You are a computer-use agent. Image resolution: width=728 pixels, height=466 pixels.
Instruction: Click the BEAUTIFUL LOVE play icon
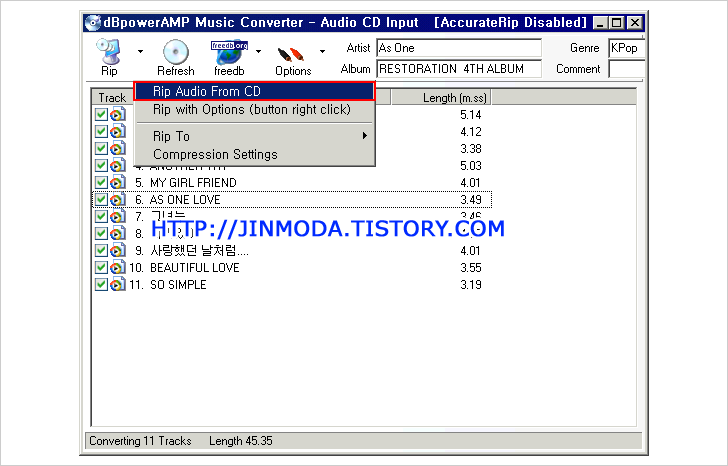pyautogui.click(x=118, y=267)
